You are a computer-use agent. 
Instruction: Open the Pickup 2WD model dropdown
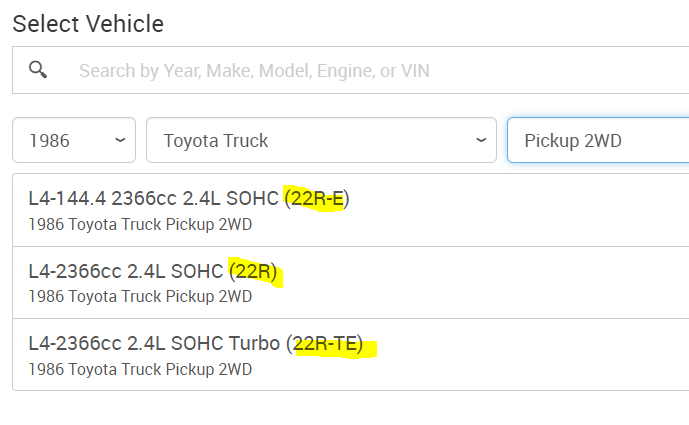click(597, 140)
